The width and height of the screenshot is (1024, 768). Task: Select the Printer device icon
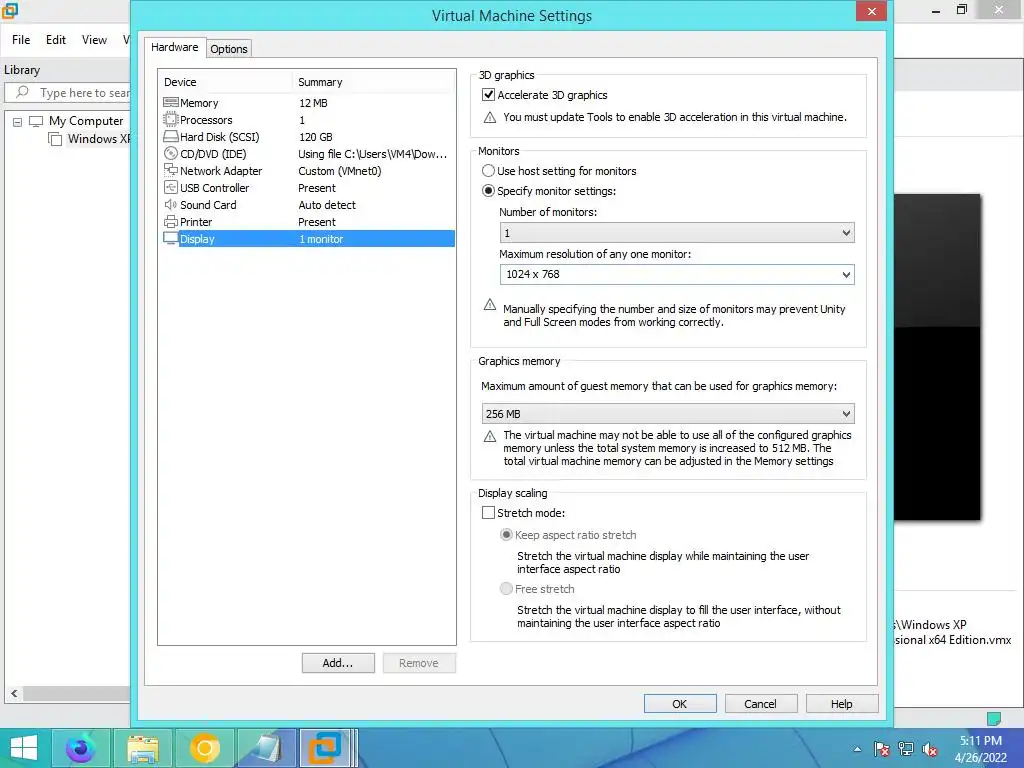[170, 221]
